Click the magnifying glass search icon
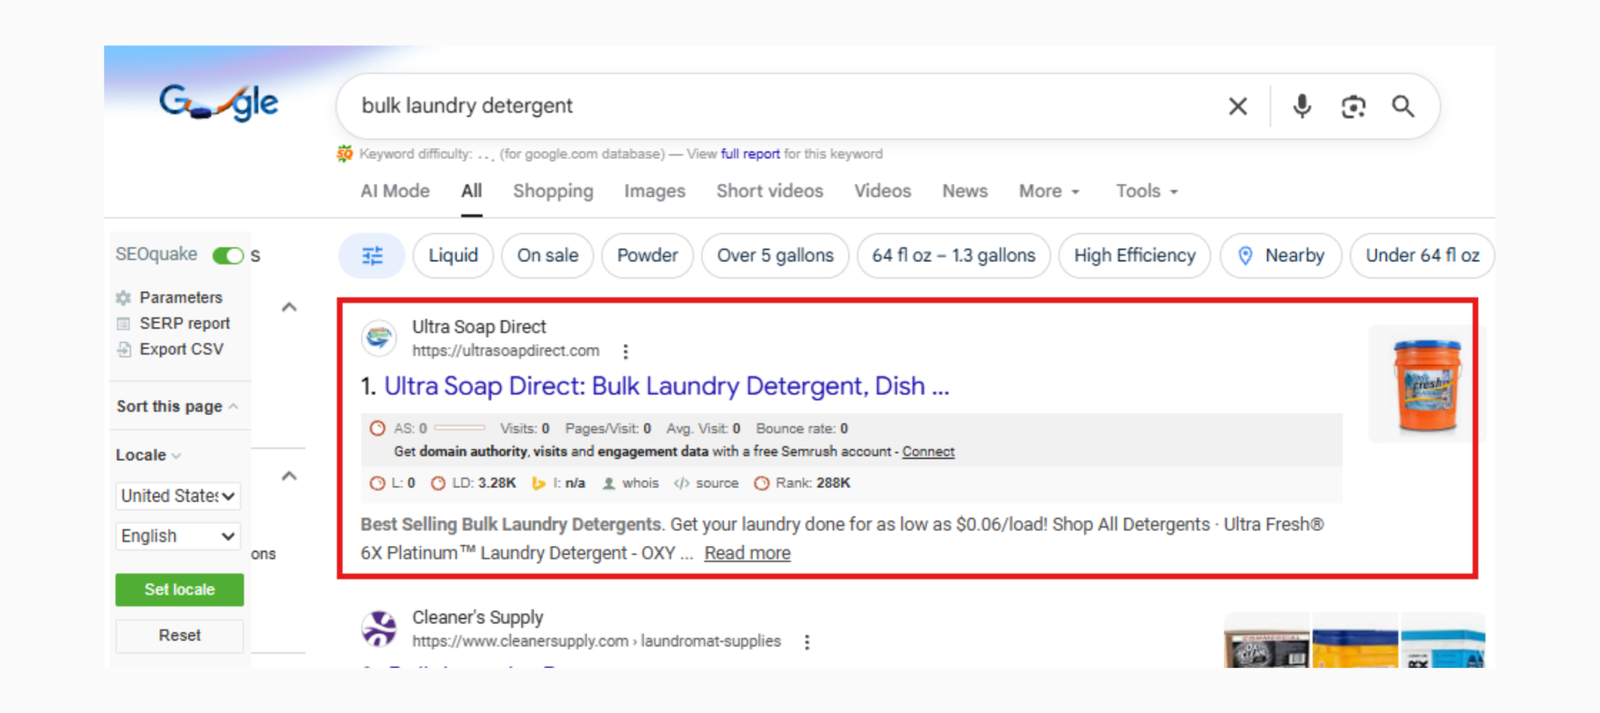 [x=1403, y=106]
